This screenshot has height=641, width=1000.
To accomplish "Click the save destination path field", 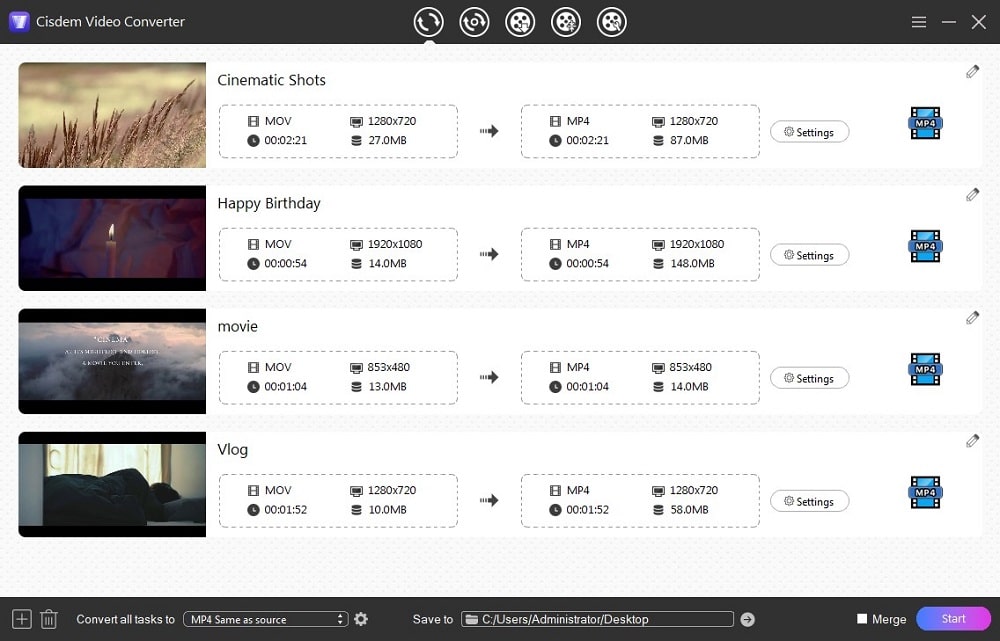I will pyautogui.click(x=597, y=619).
